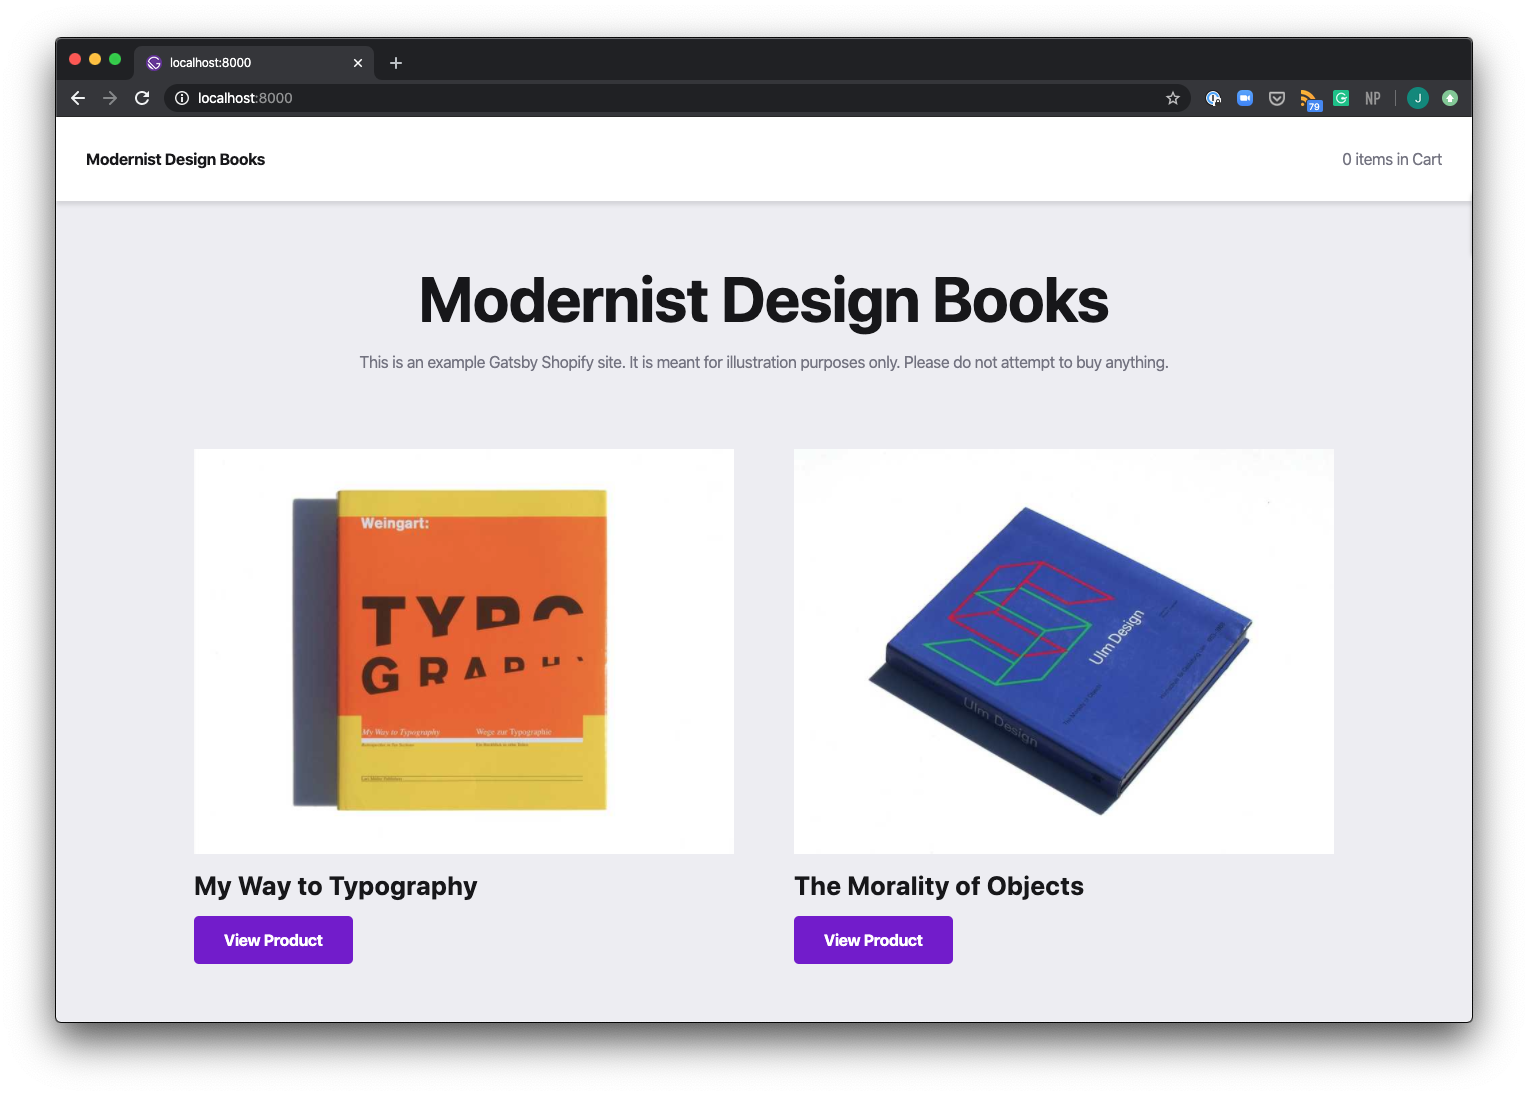The image size is (1528, 1096).
Task: Click the large Modernist Design Books heading
Action: [x=764, y=301]
